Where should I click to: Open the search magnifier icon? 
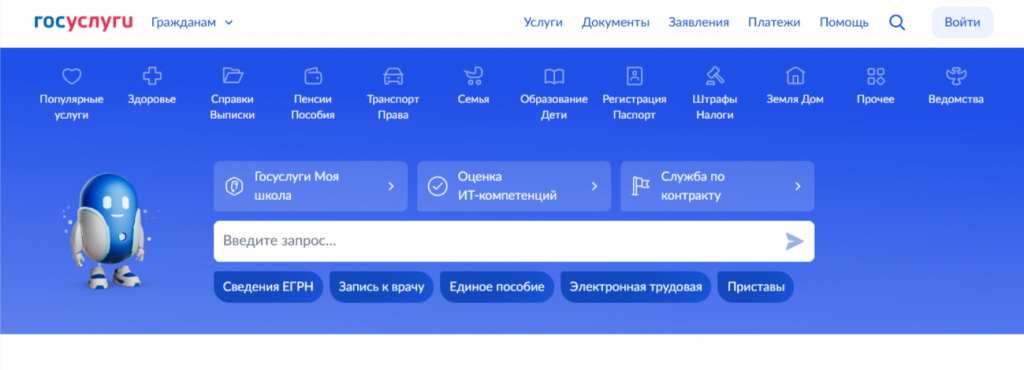click(x=897, y=23)
